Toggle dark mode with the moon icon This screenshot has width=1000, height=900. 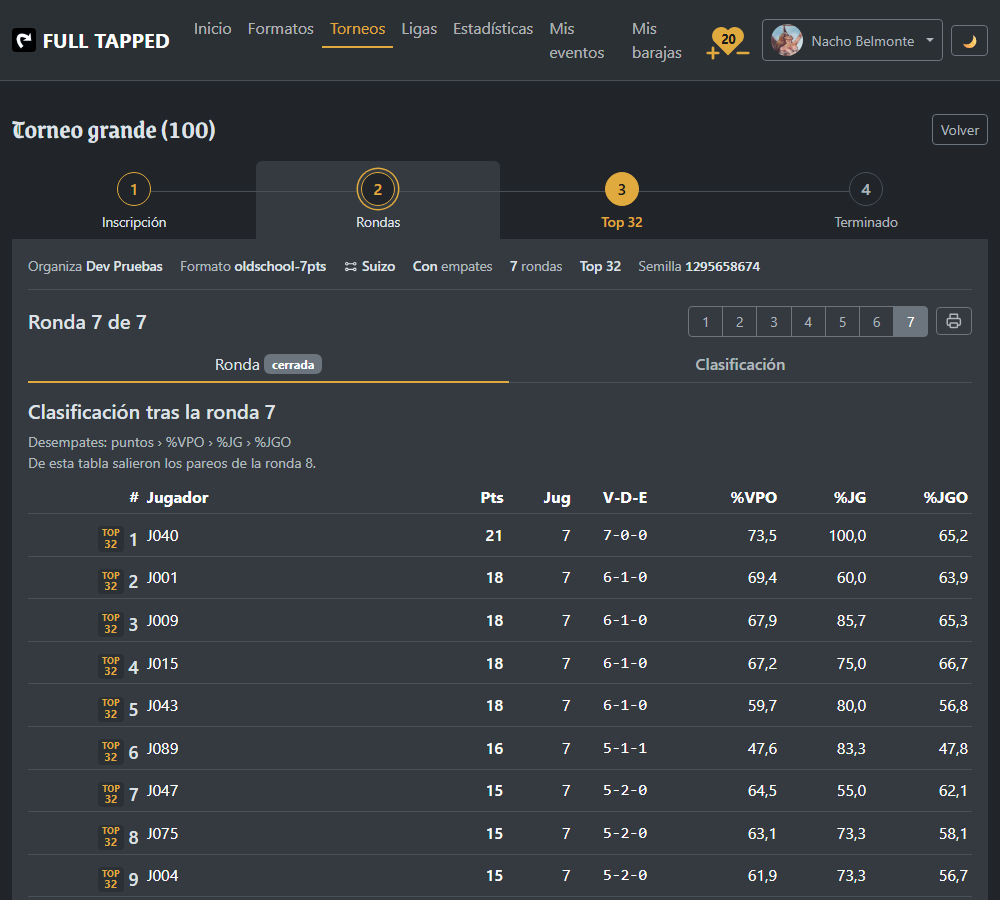point(969,41)
